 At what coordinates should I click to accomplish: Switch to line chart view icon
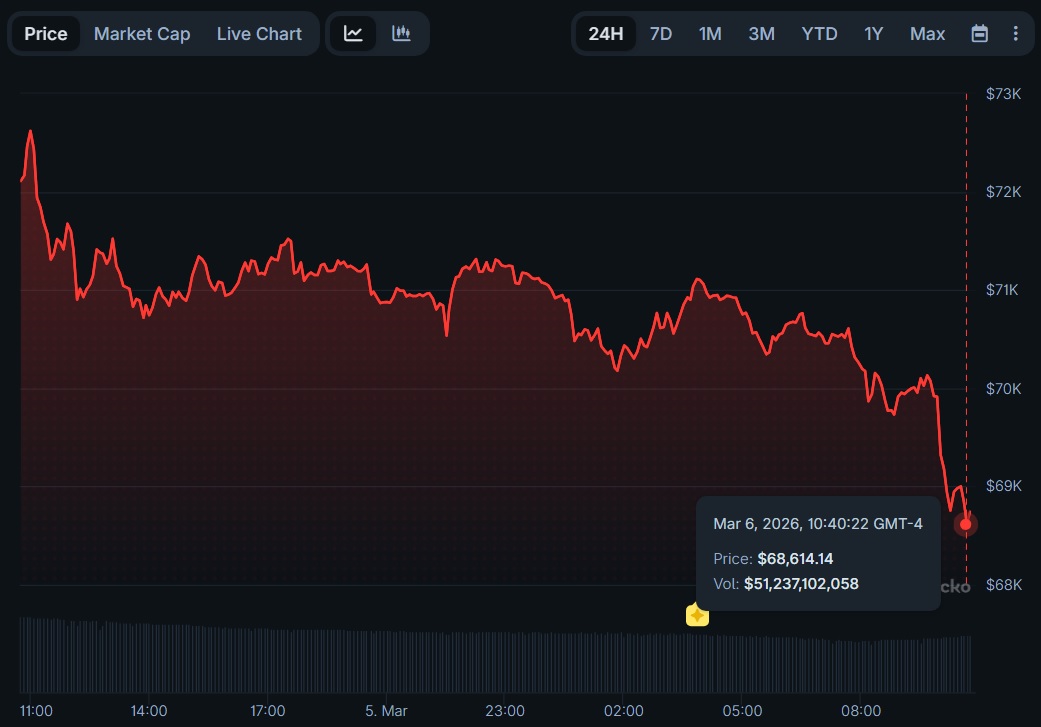(353, 33)
